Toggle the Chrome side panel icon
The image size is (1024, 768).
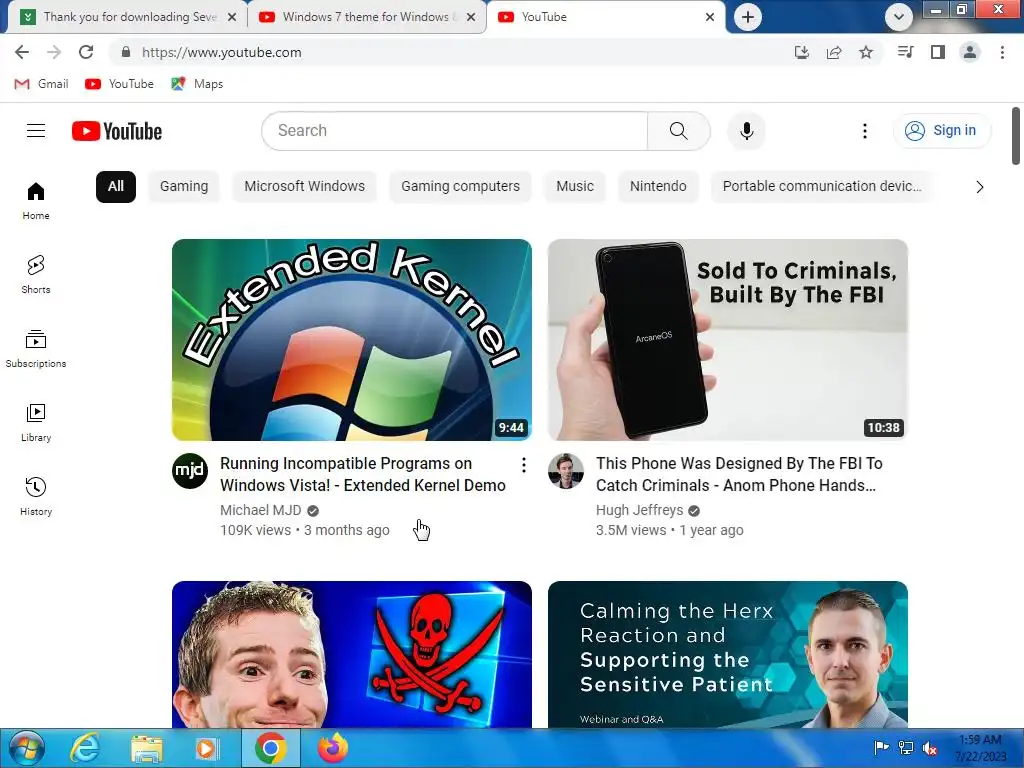click(x=938, y=52)
